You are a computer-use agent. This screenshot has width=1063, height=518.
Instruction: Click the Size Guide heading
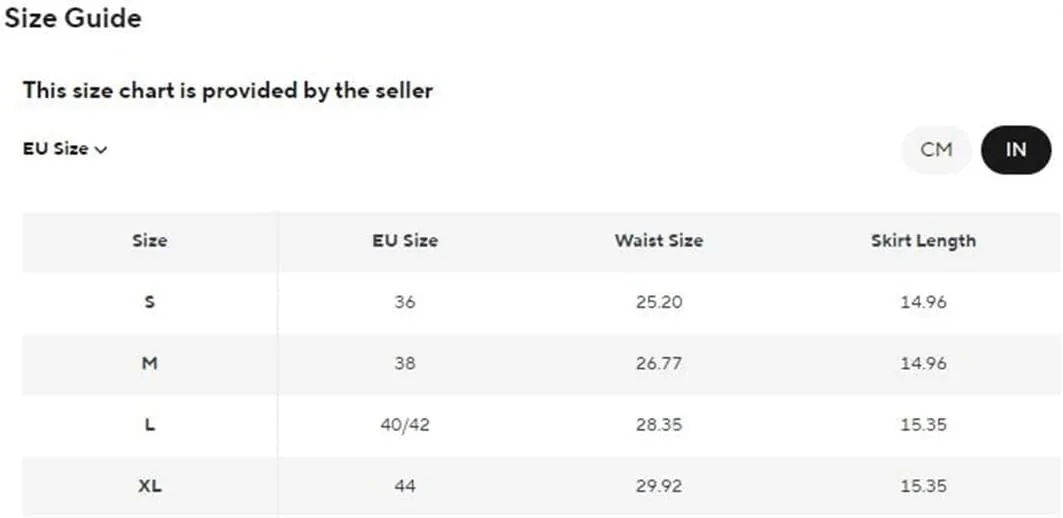point(73,18)
